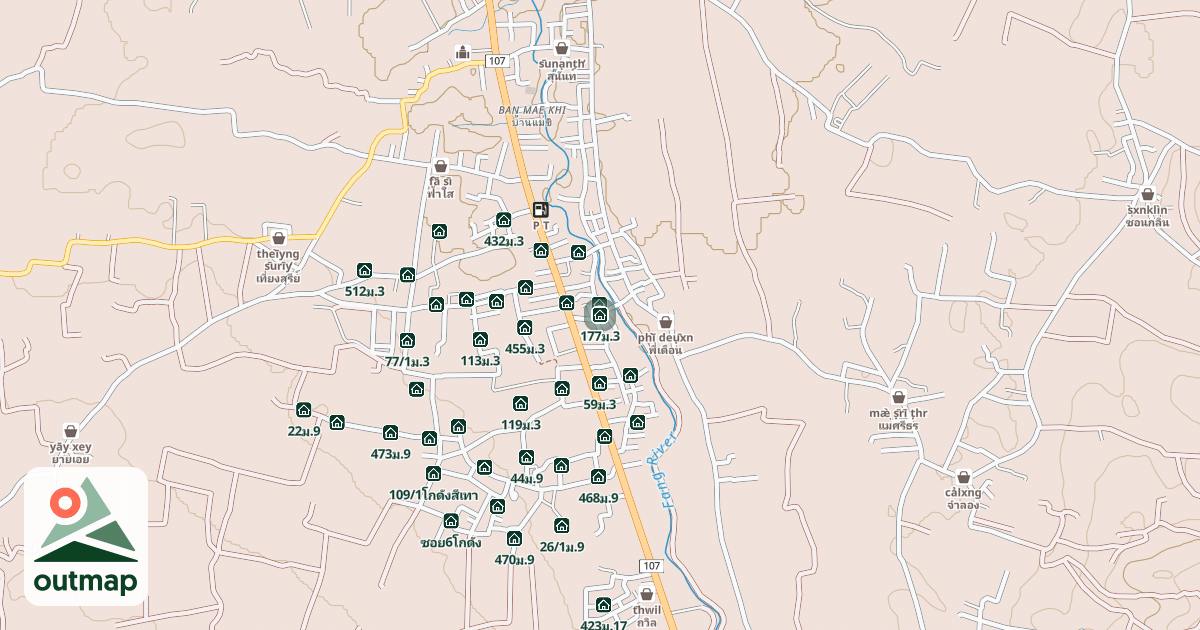Click the yāy xey shop icon
1200x630 pixels.
70,431
